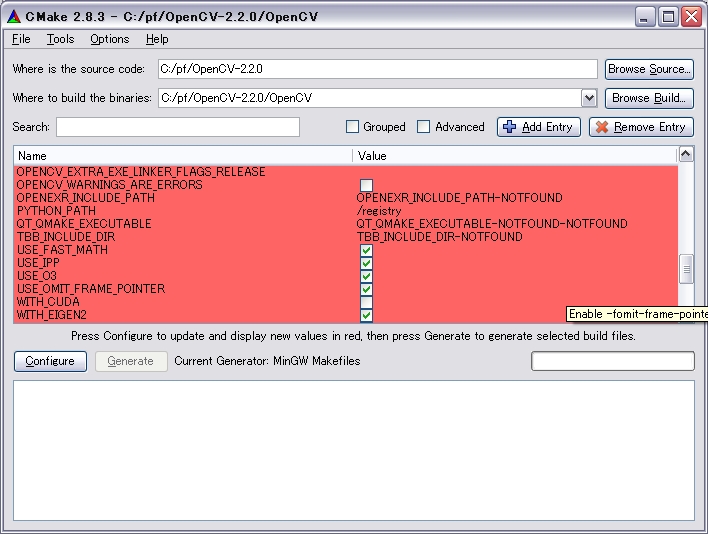Screen dimensions: 708x534
Task: Select the USE_IPP entry name
Action: [38, 263]
